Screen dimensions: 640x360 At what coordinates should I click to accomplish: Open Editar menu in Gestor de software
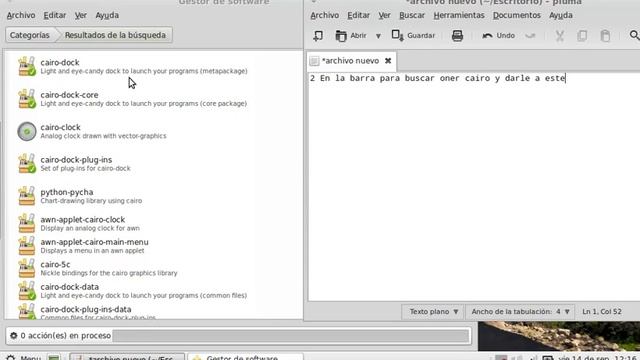point(55,15)
